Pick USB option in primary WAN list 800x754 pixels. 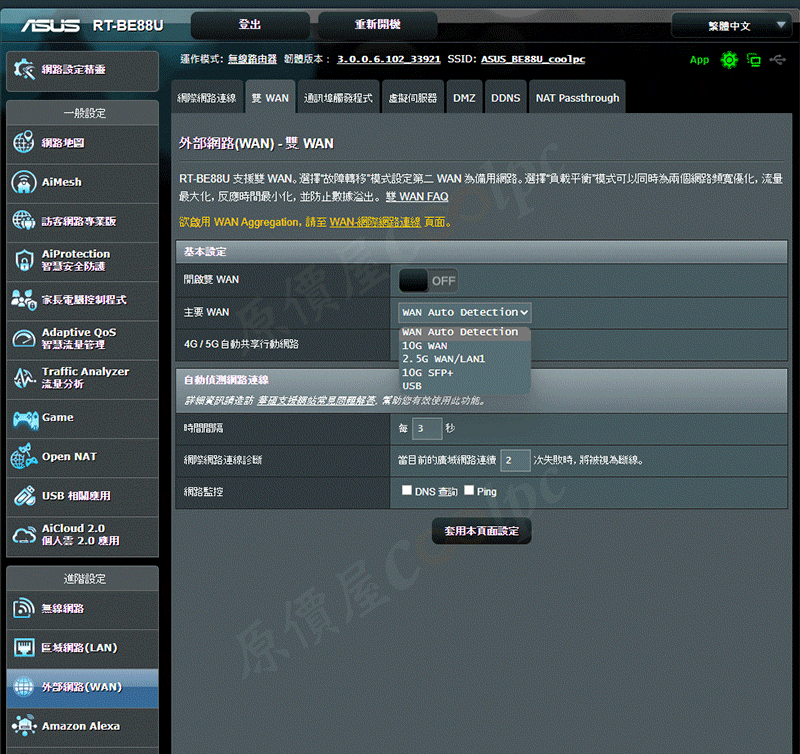(464, 386)
